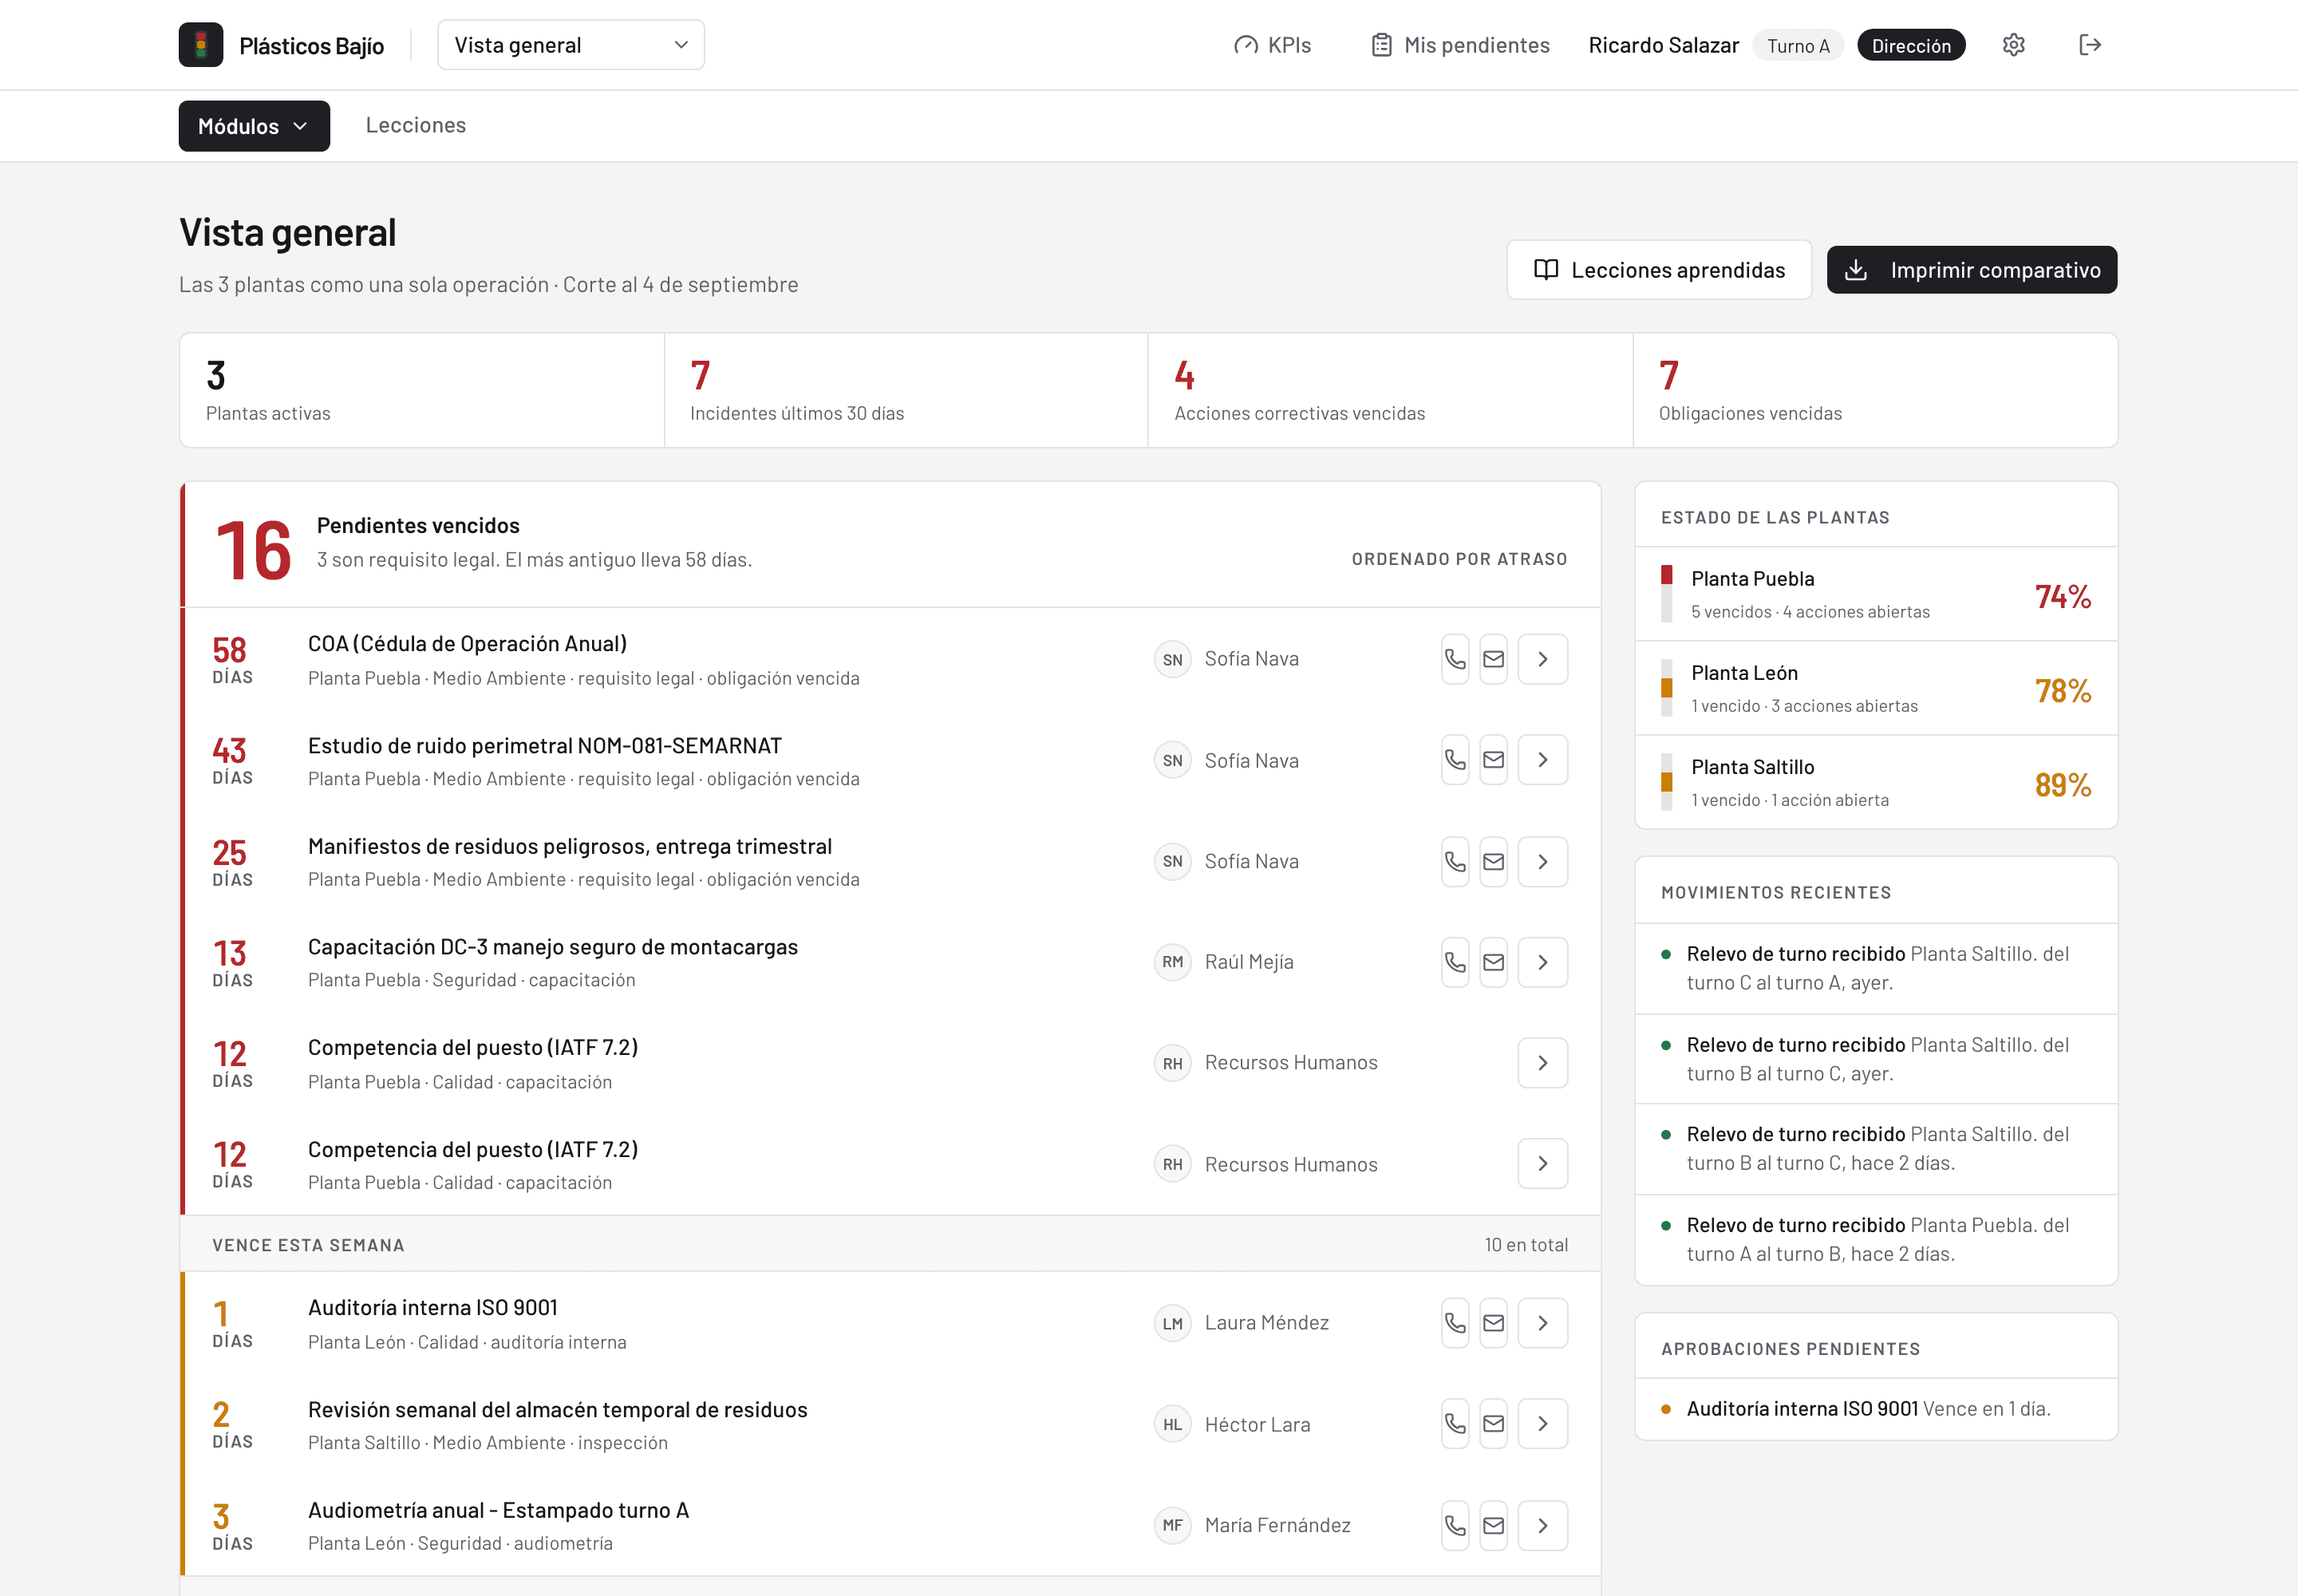
Task: Click the Dirección role badge
Action: pyautogui.click(x=1911, y=46)
